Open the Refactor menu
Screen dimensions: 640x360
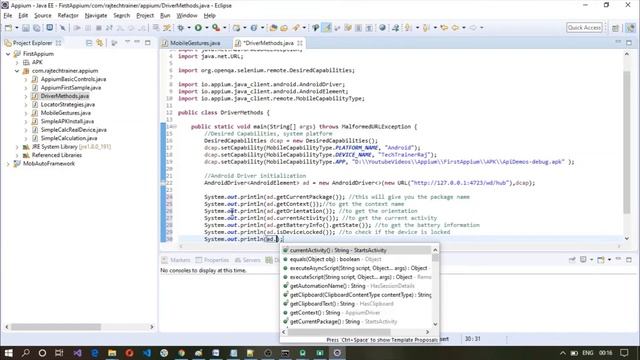click(x=68, y=16)
